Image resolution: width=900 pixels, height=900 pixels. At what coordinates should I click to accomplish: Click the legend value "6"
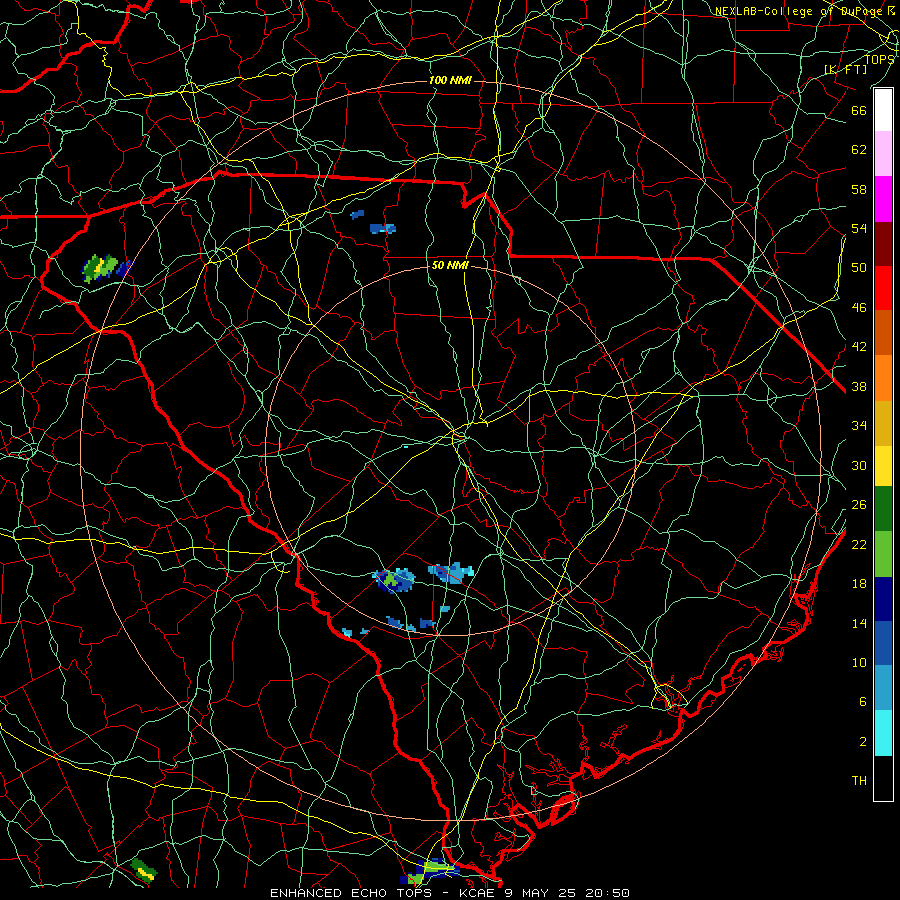point(863,702)
